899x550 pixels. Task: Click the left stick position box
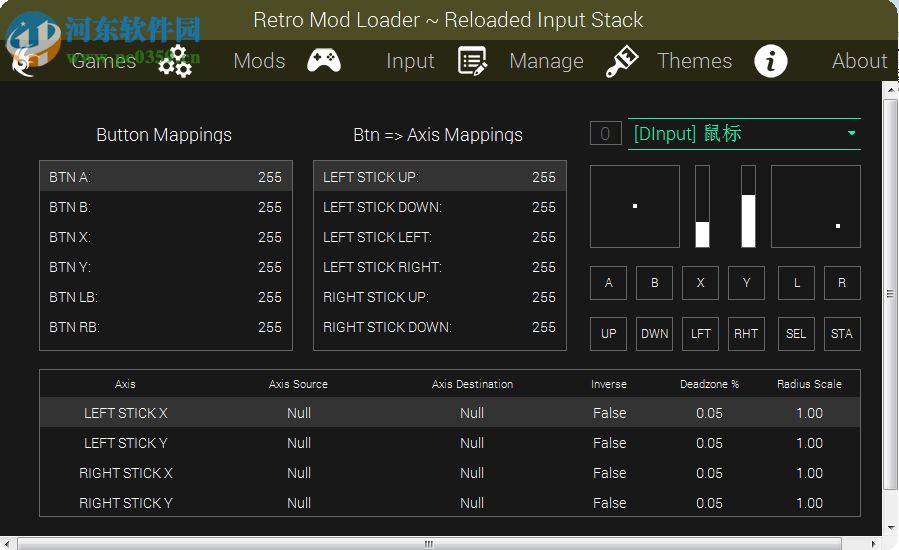(x=635, y=206)
